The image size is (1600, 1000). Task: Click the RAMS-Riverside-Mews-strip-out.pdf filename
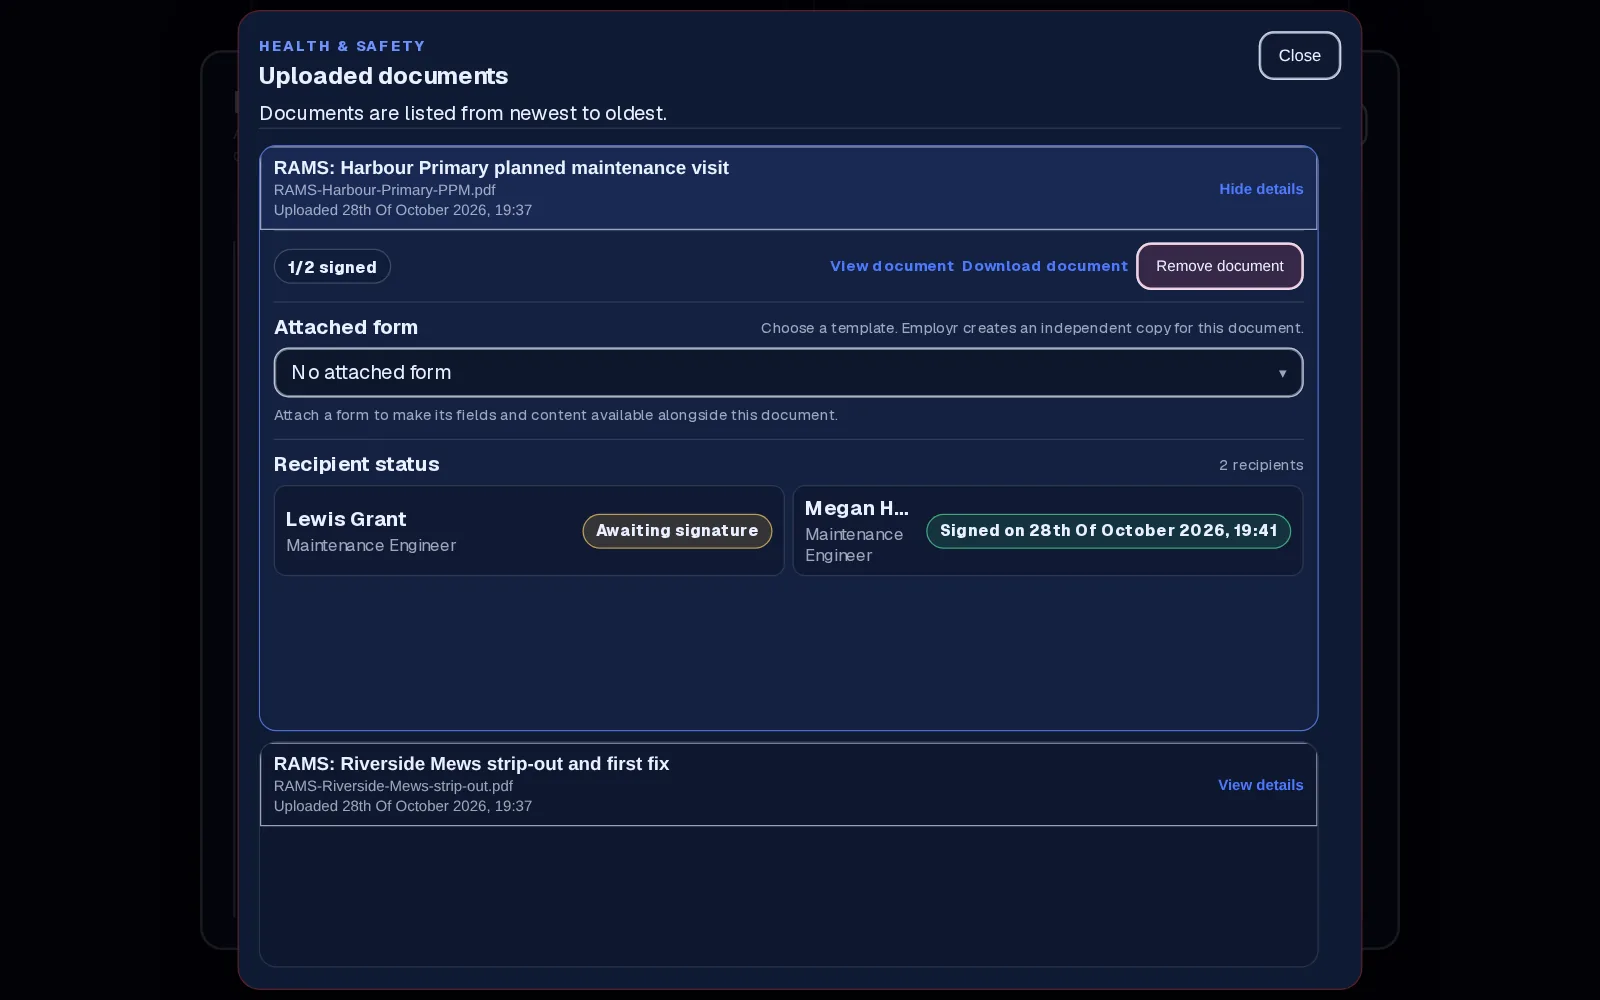point(393,786)
